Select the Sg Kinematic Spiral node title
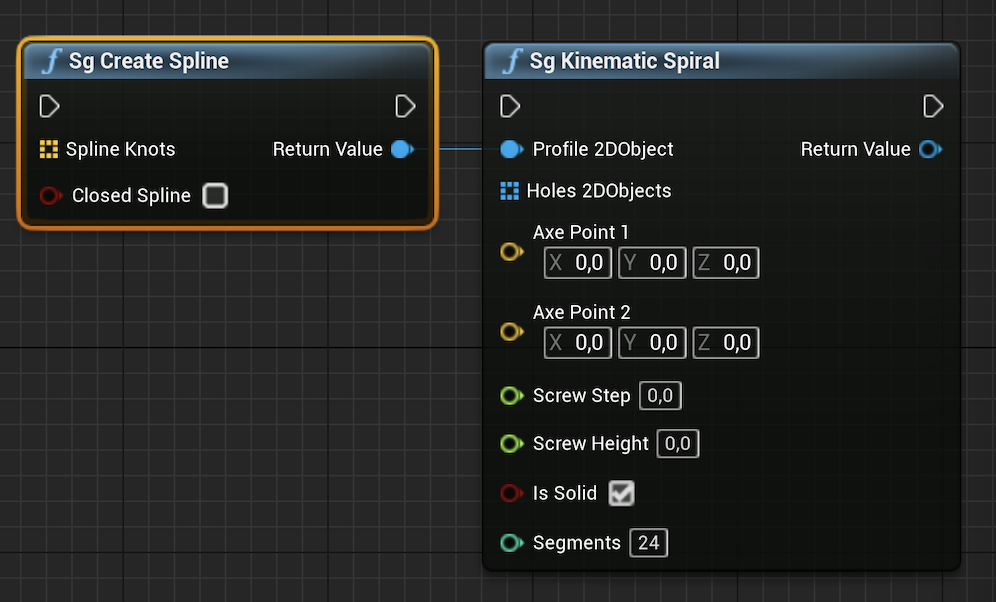This screenshot has width=996, height=602. click(624, 61)
